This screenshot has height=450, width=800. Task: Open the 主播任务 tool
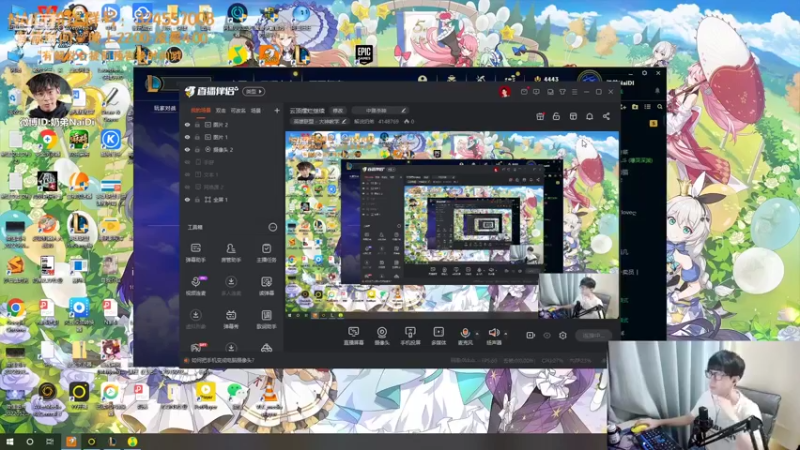266,253
